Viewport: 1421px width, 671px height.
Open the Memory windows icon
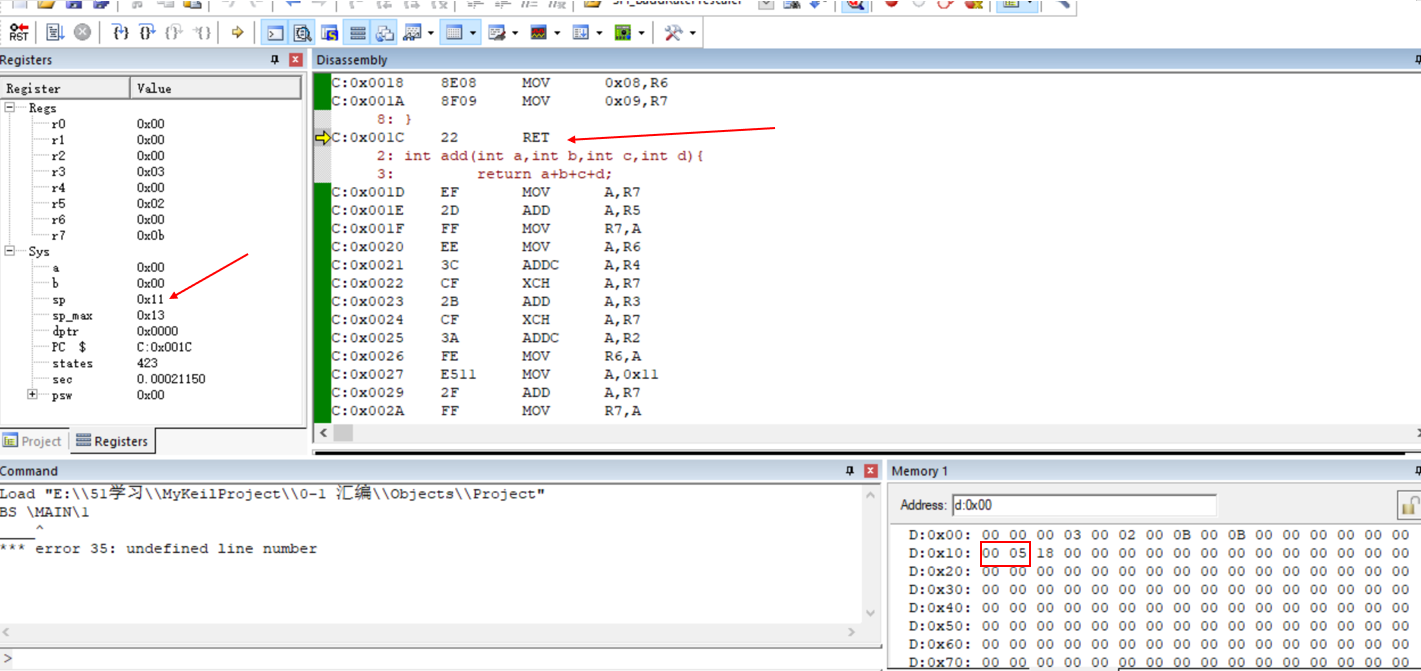(454, 32)
